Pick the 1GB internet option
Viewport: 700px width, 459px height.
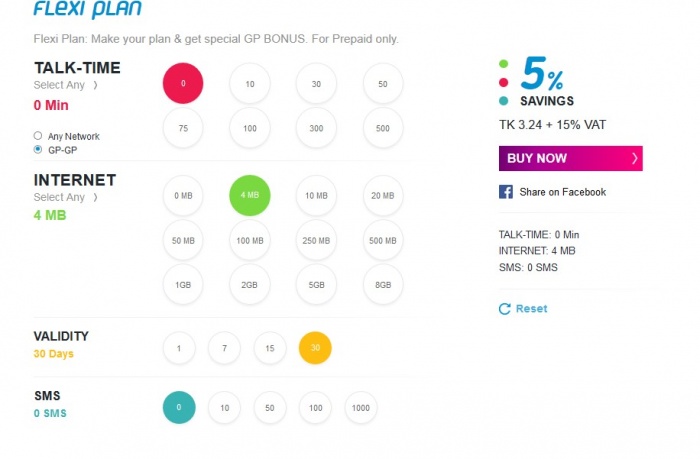pyautogui.click(x=183, y=284)
